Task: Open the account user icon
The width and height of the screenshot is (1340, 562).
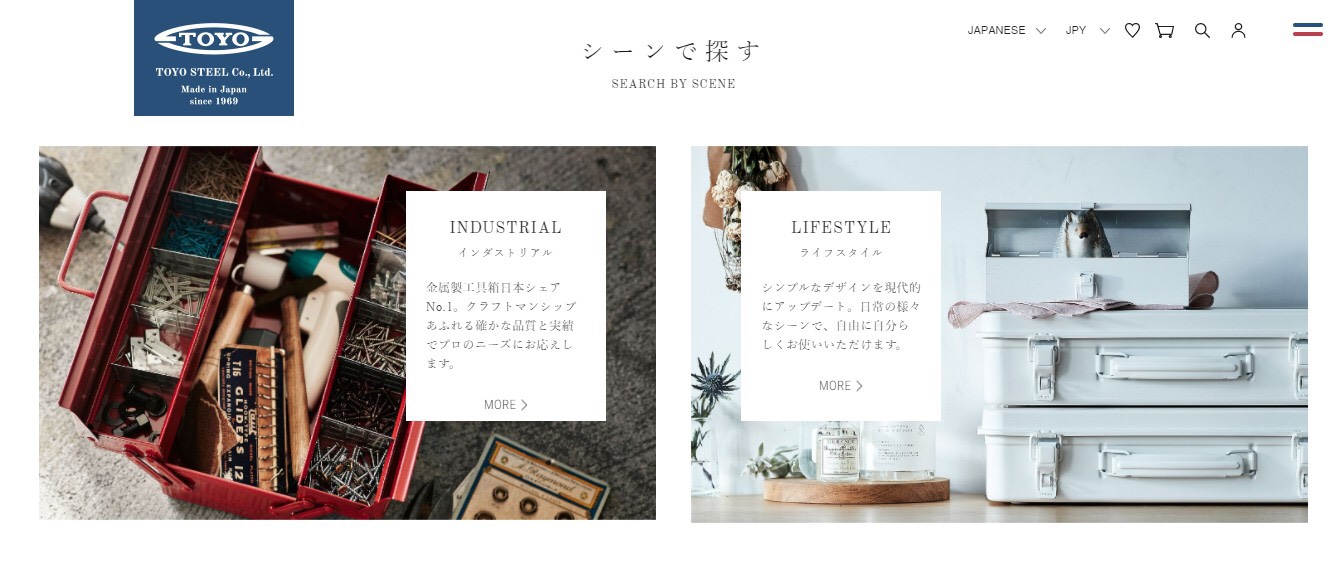Action: click(x=1238, y=30)
